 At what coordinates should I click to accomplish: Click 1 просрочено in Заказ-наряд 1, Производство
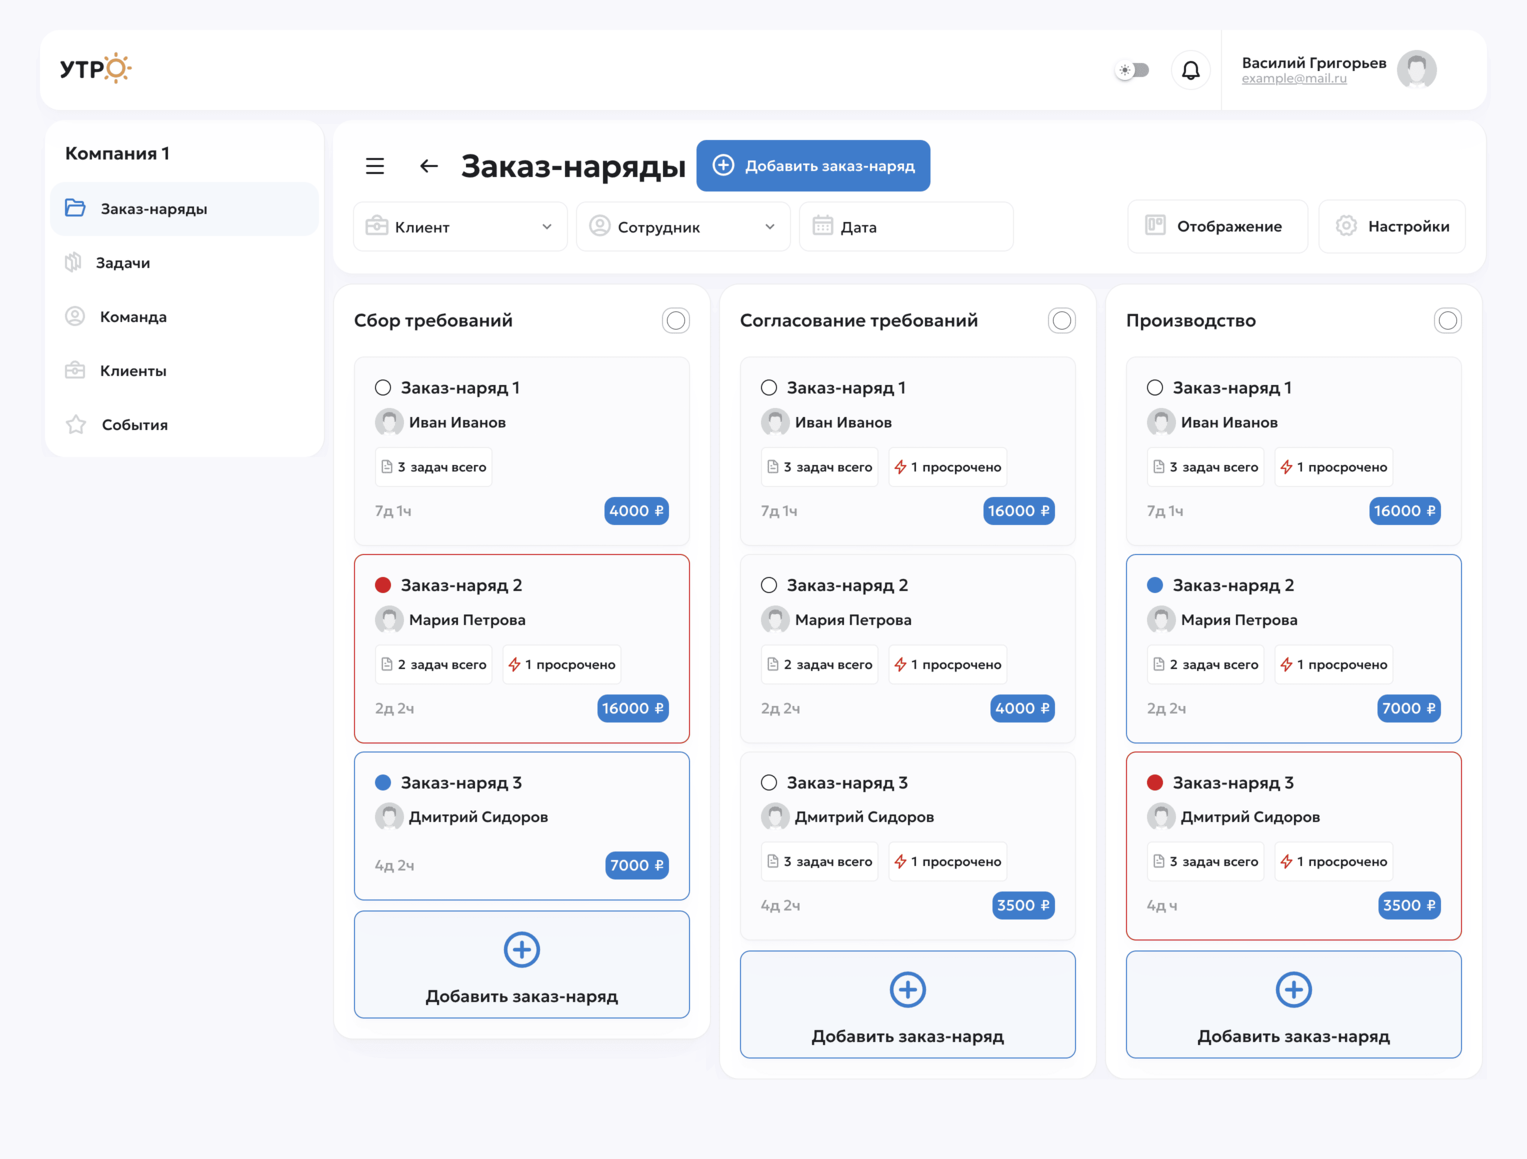(1334, 467)
